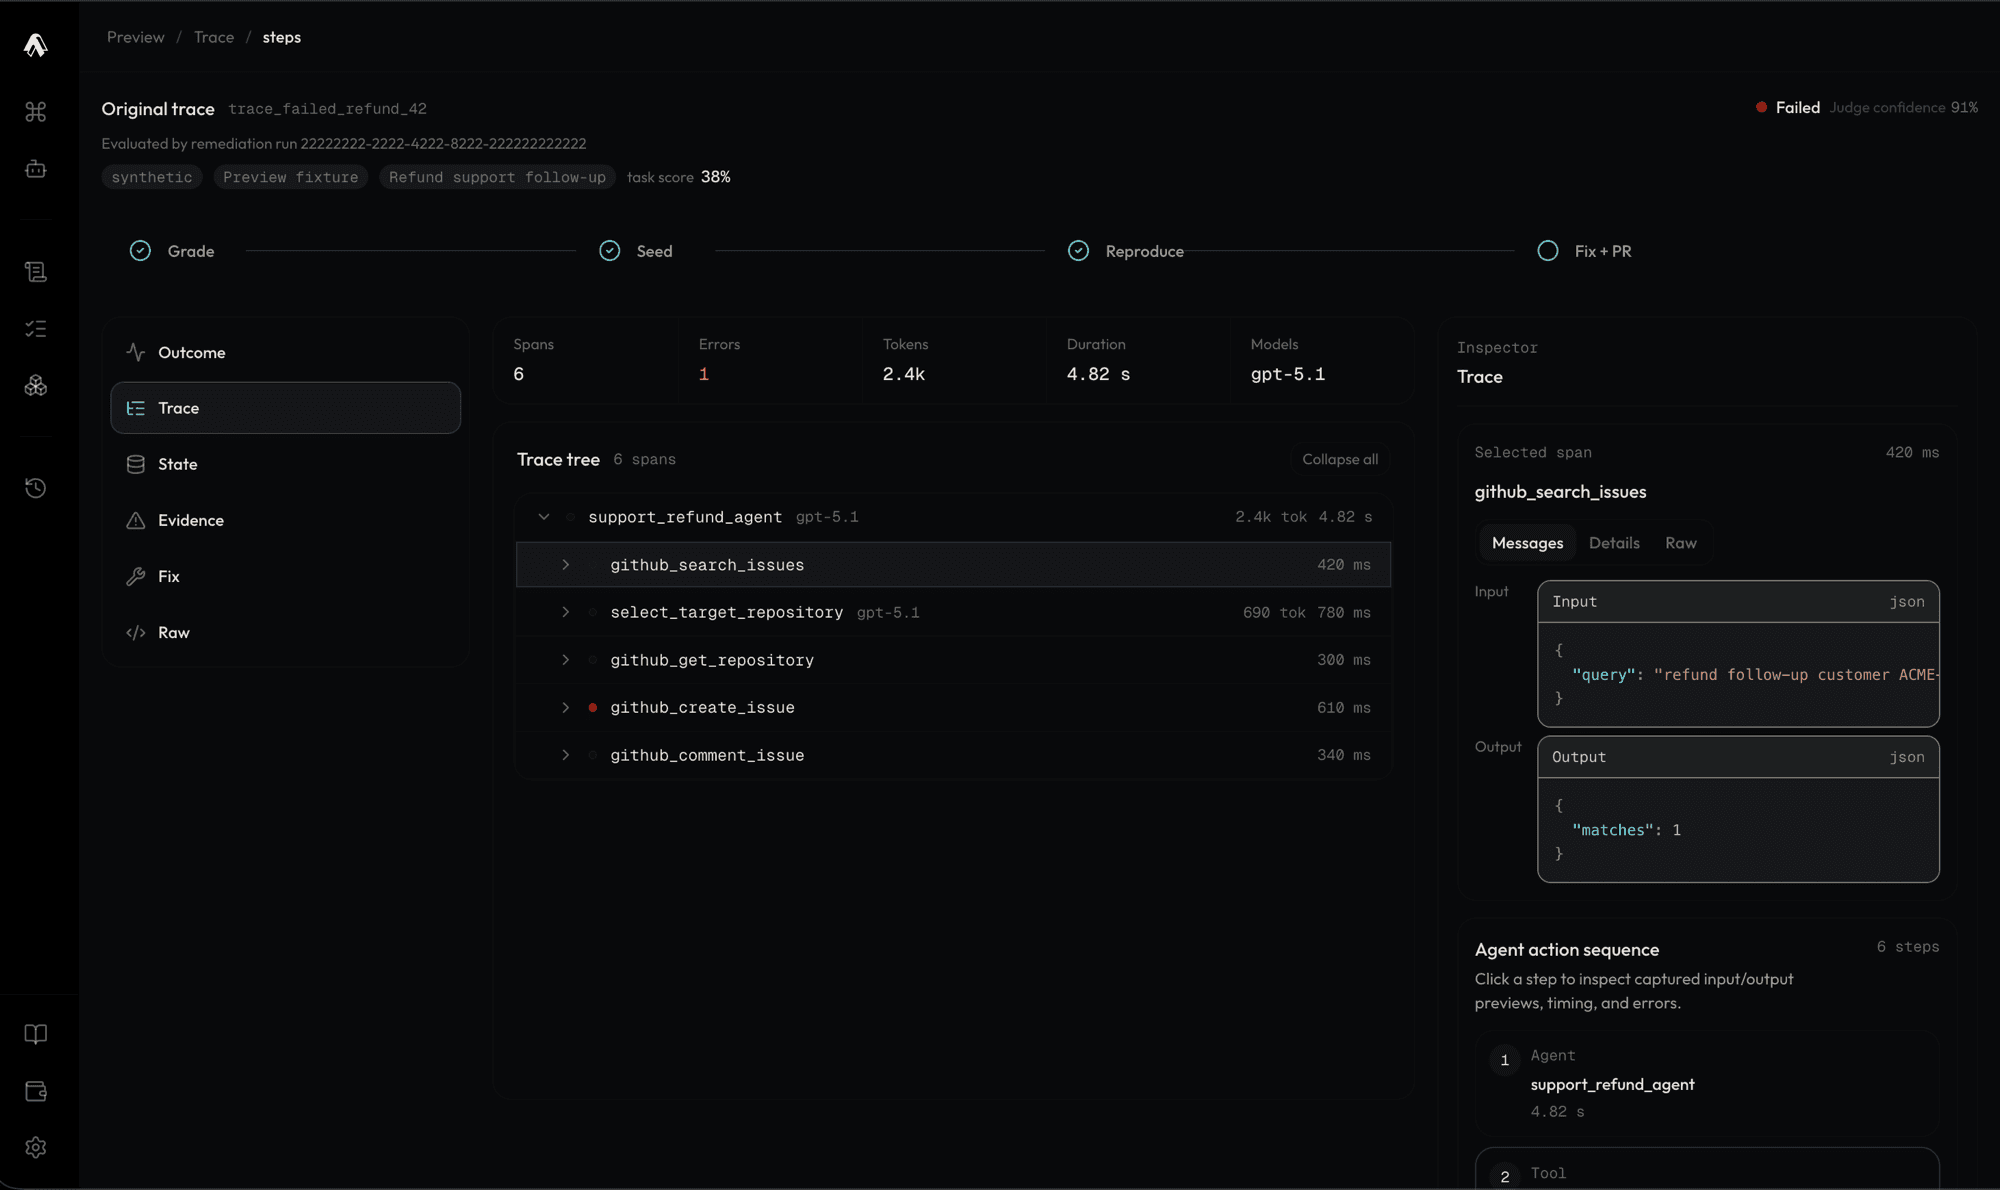This screenshot has width=2000, height=1190.
Task: Go to Preview breadcrumb link
Action: click(136, 37)
